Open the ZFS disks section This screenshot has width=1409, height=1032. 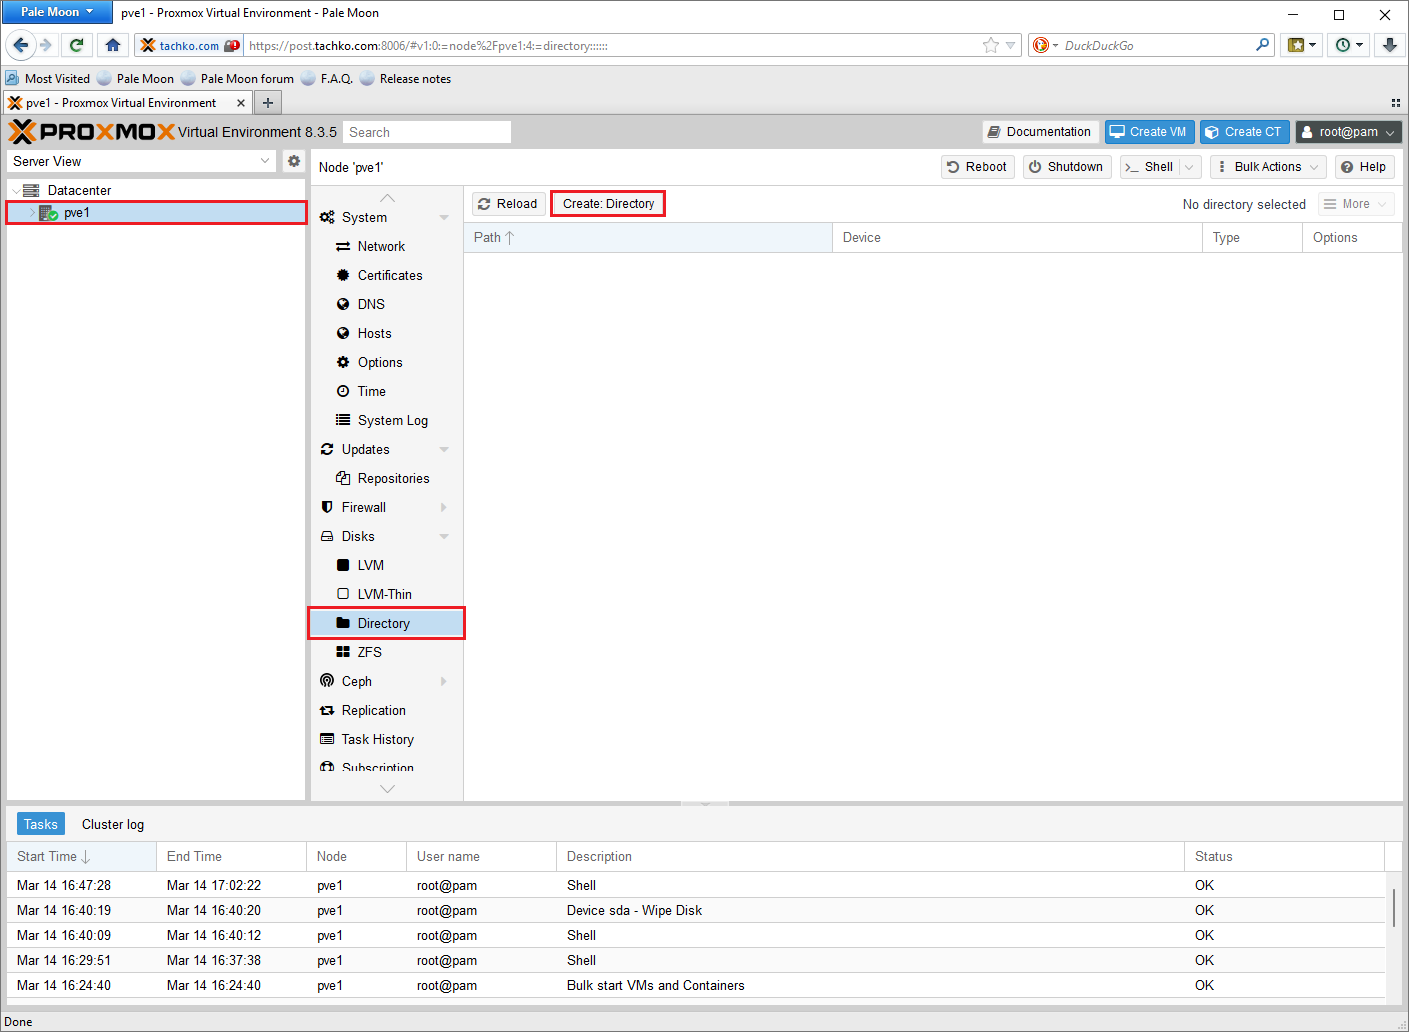369,652
